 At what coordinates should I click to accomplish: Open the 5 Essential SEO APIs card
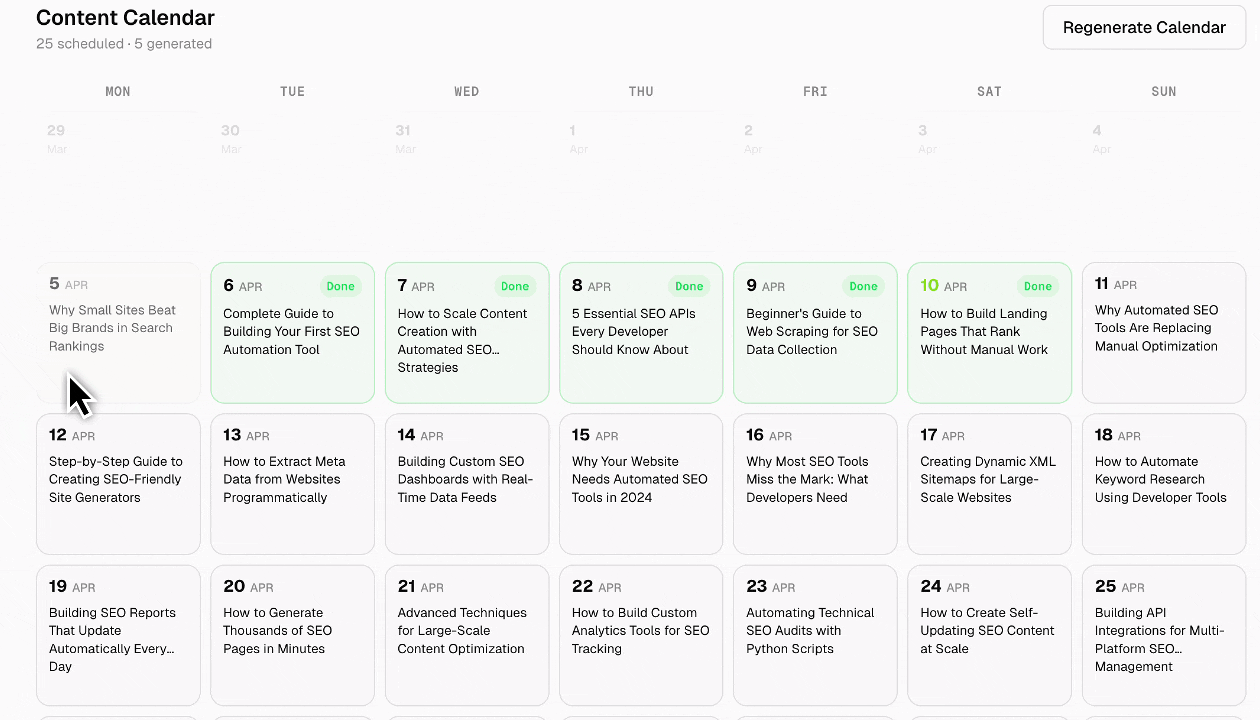[x=640, y=332]
